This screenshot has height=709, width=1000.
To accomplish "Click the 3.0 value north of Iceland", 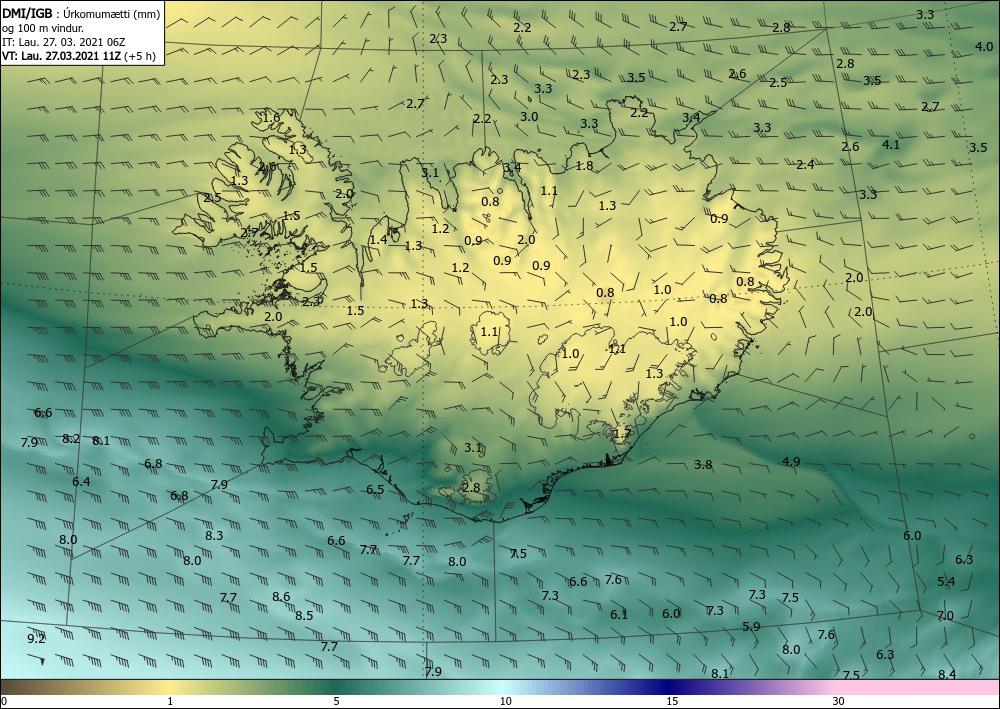I will [529, 117].
